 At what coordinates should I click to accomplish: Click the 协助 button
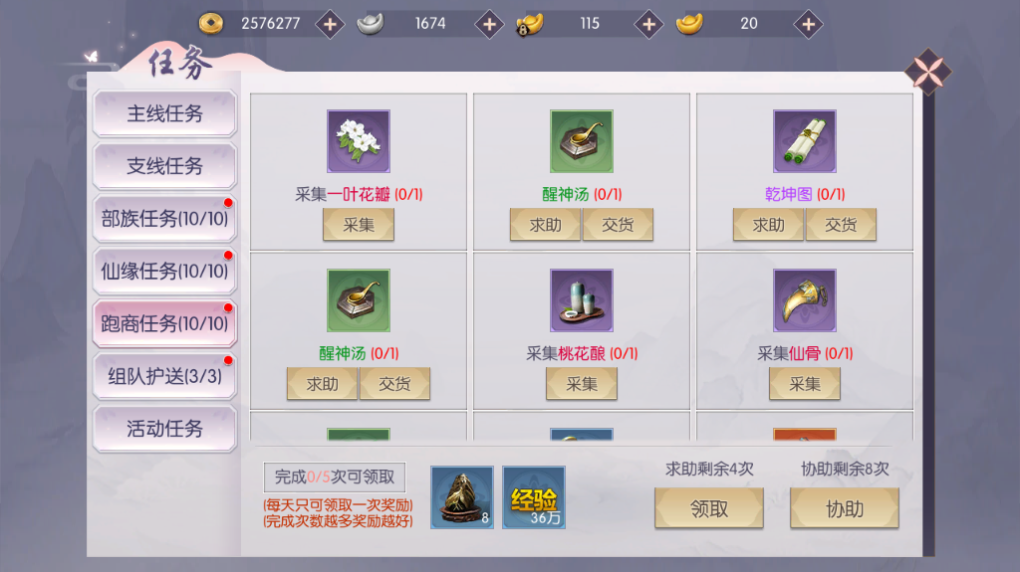(844, 508)
